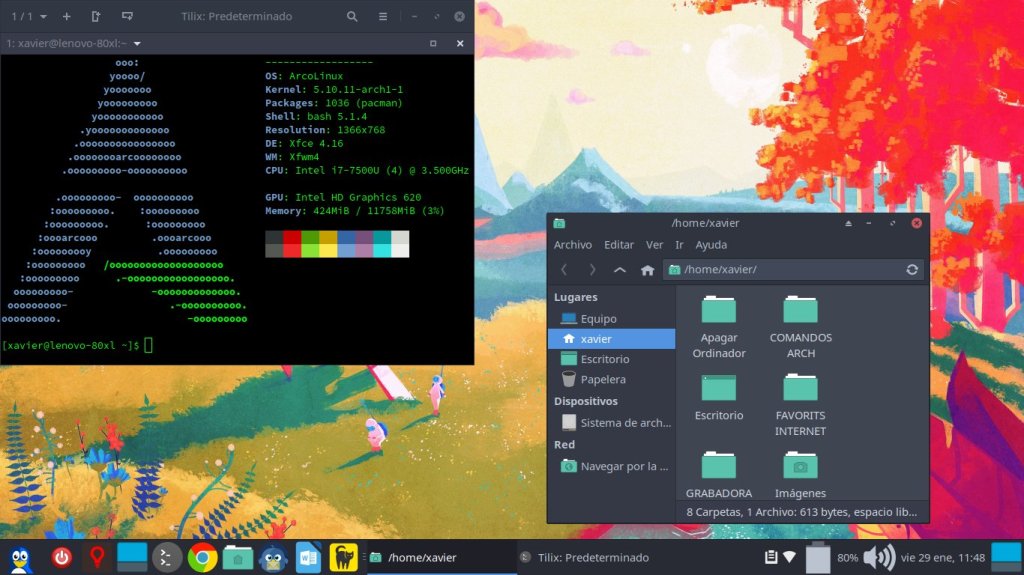Select Papelera in the sidebar

point(602,380)
